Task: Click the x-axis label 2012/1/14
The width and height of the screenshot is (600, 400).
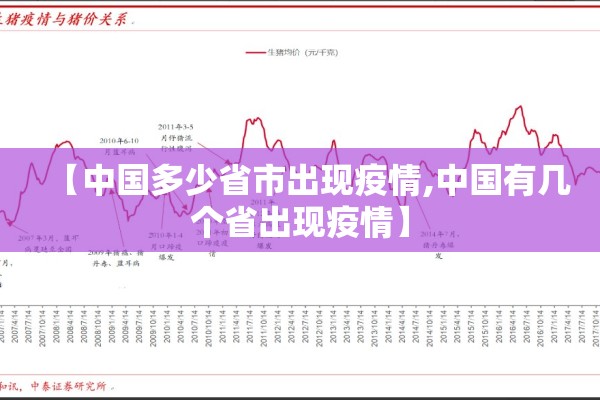Action: [x=277, y=326]
